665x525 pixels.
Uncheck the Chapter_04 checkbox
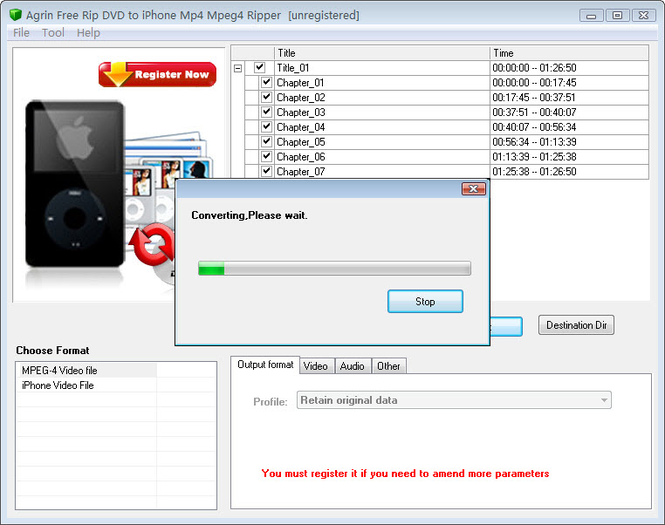pos(266,127)
